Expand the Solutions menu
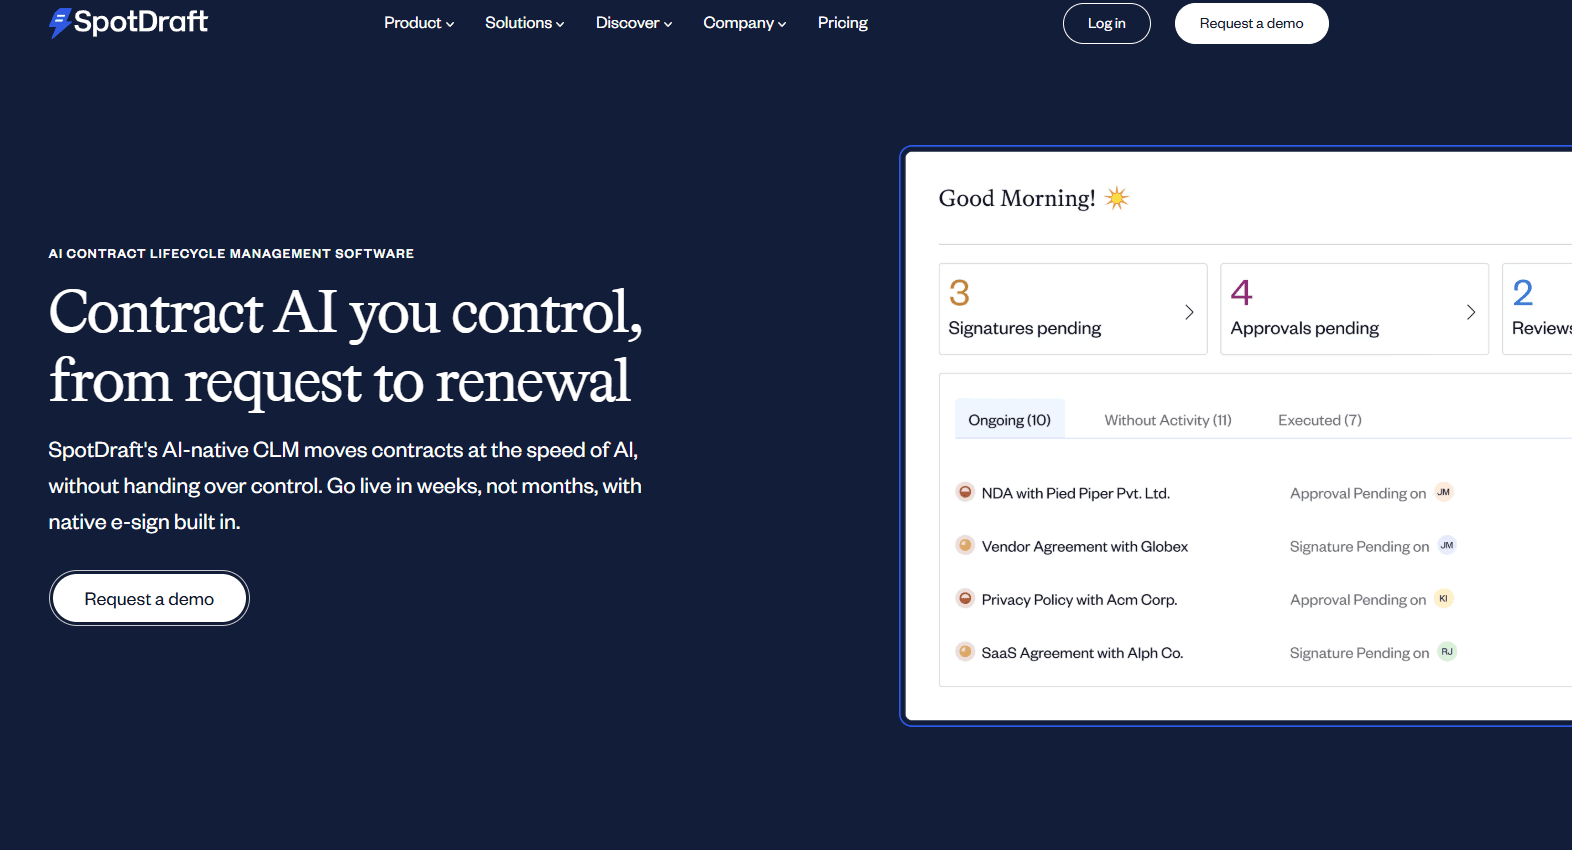 tap(525, 23)
